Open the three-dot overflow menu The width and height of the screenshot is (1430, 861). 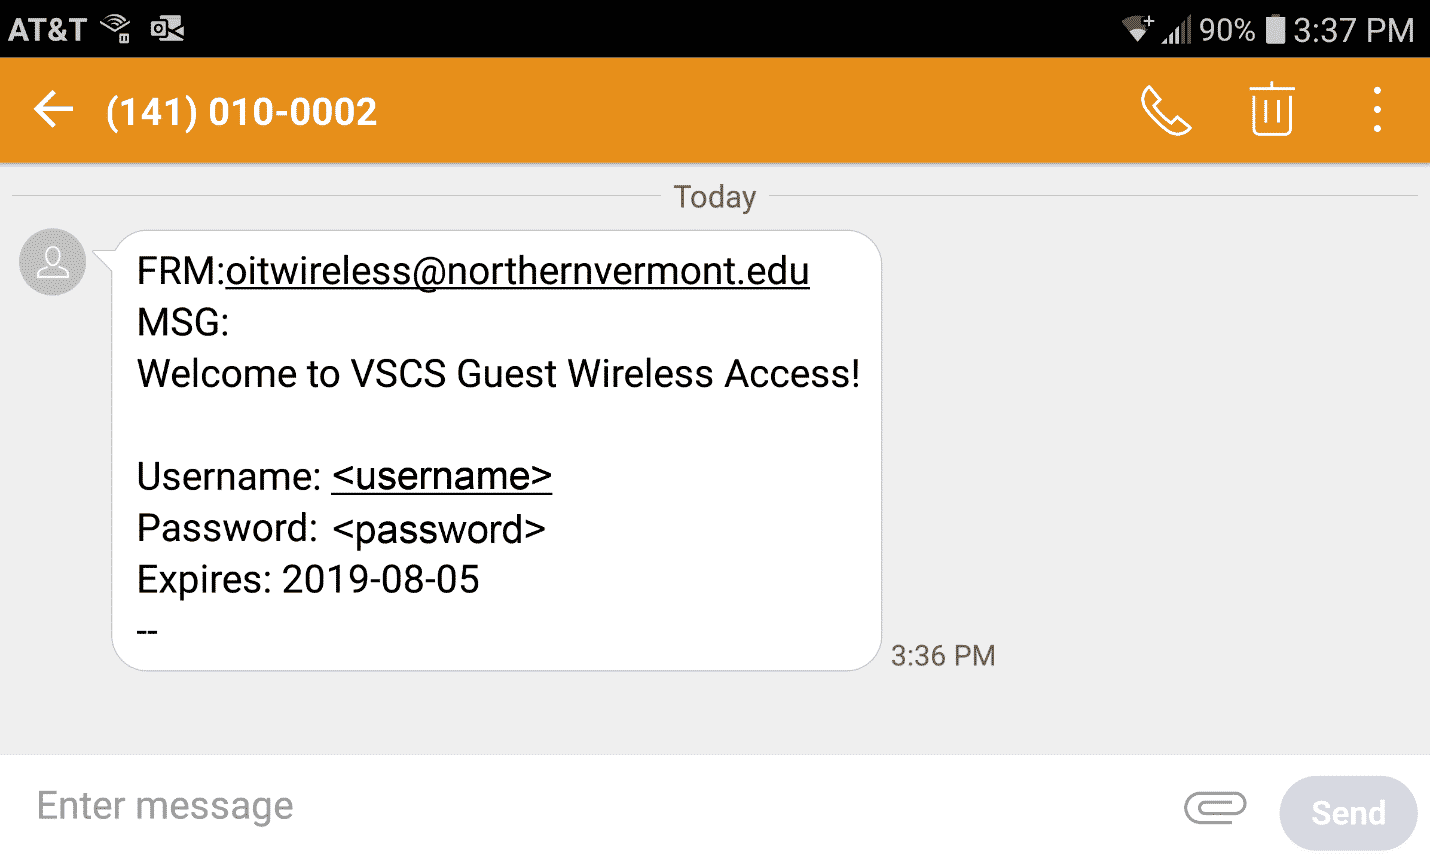(1377, 110)
